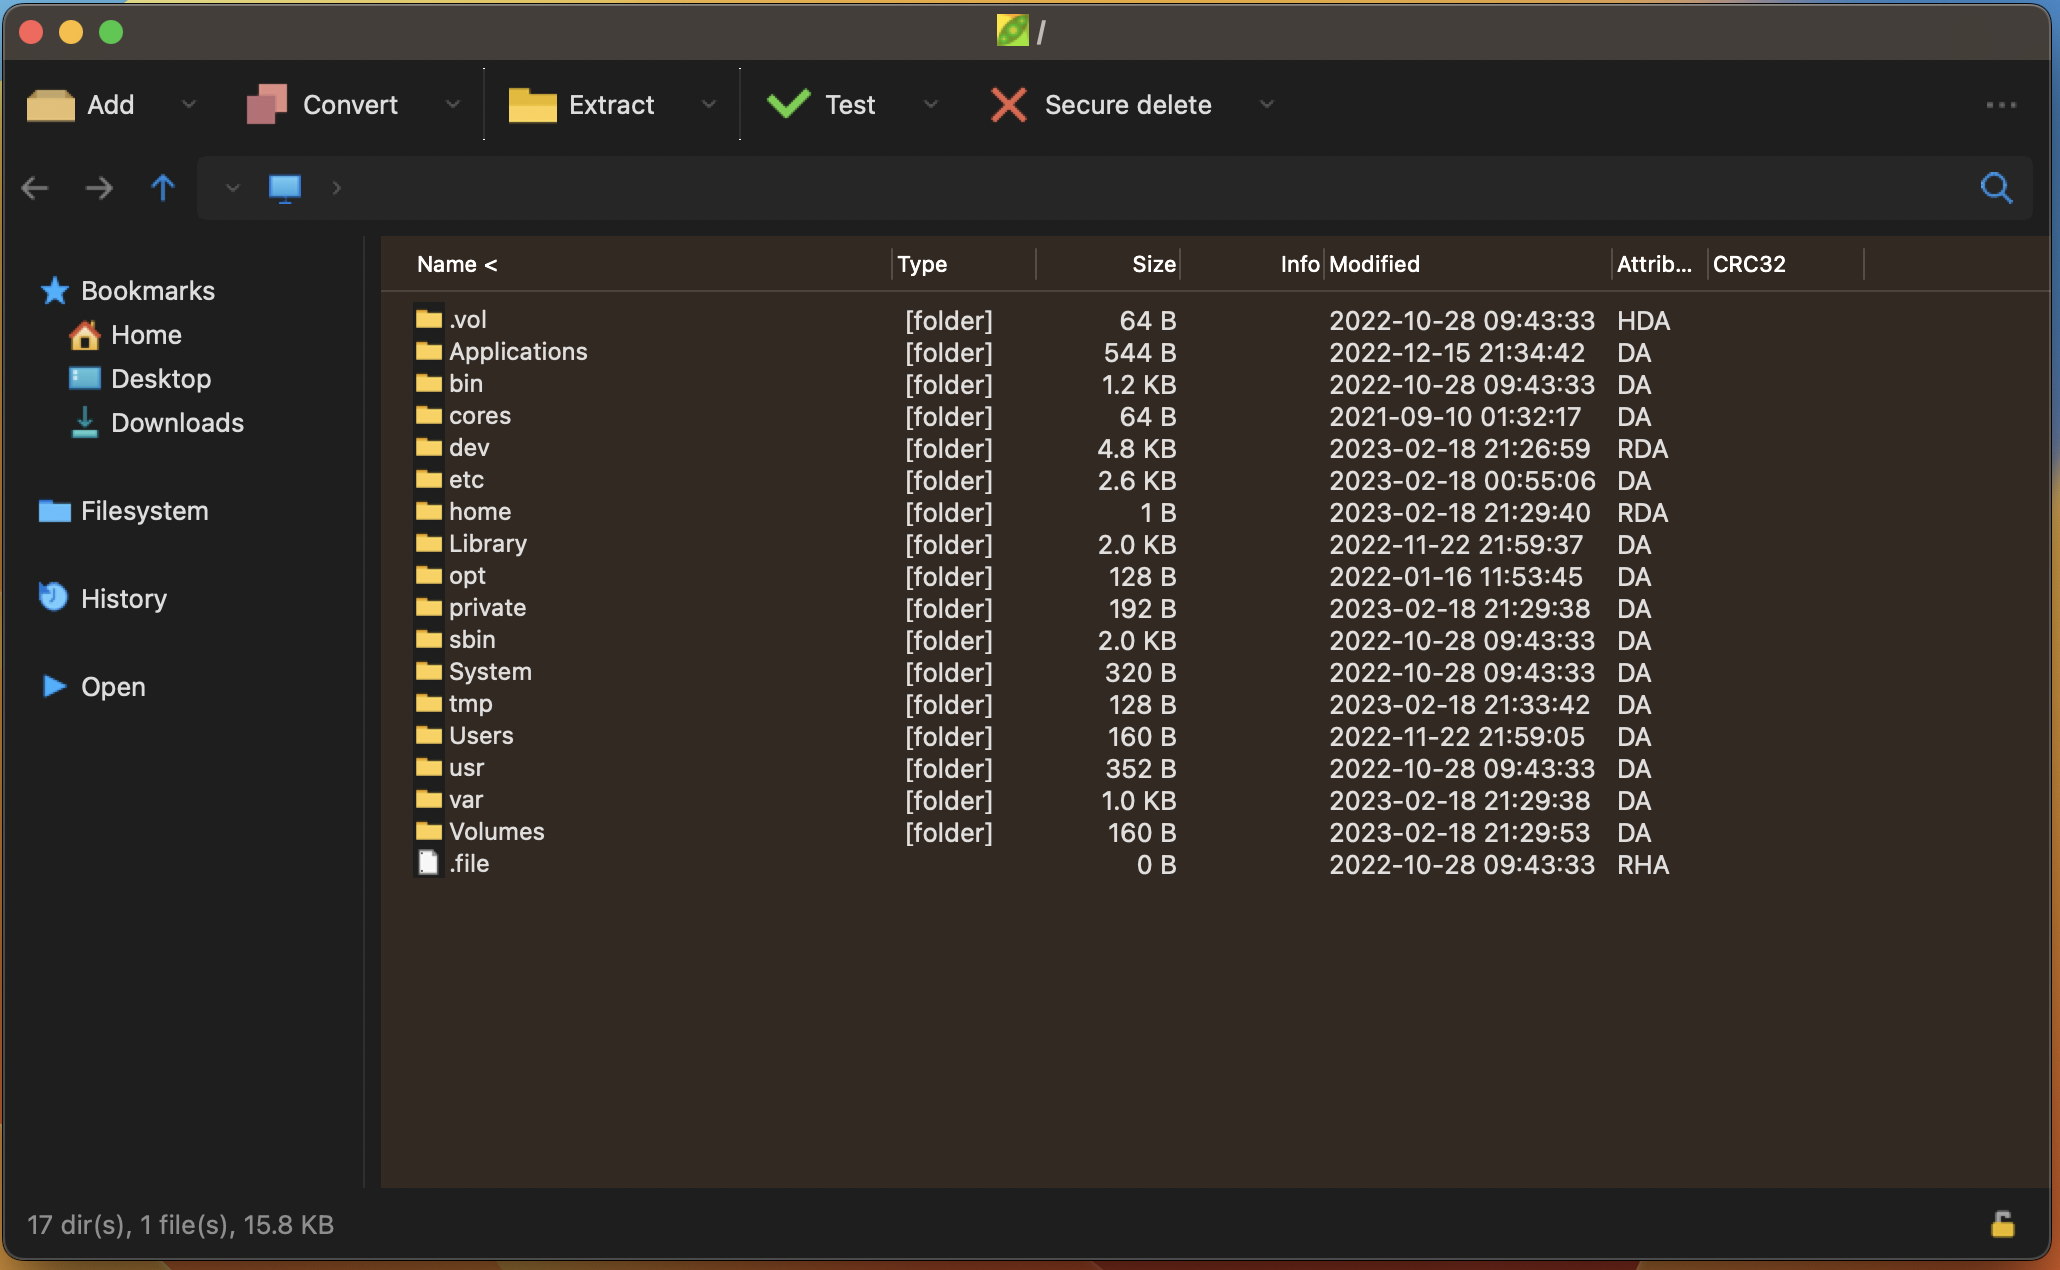Image resolution: width=2060 pixels, height=1270 pixels.
Task: Click the Convert toolbar icon
Action: point(267,105)
